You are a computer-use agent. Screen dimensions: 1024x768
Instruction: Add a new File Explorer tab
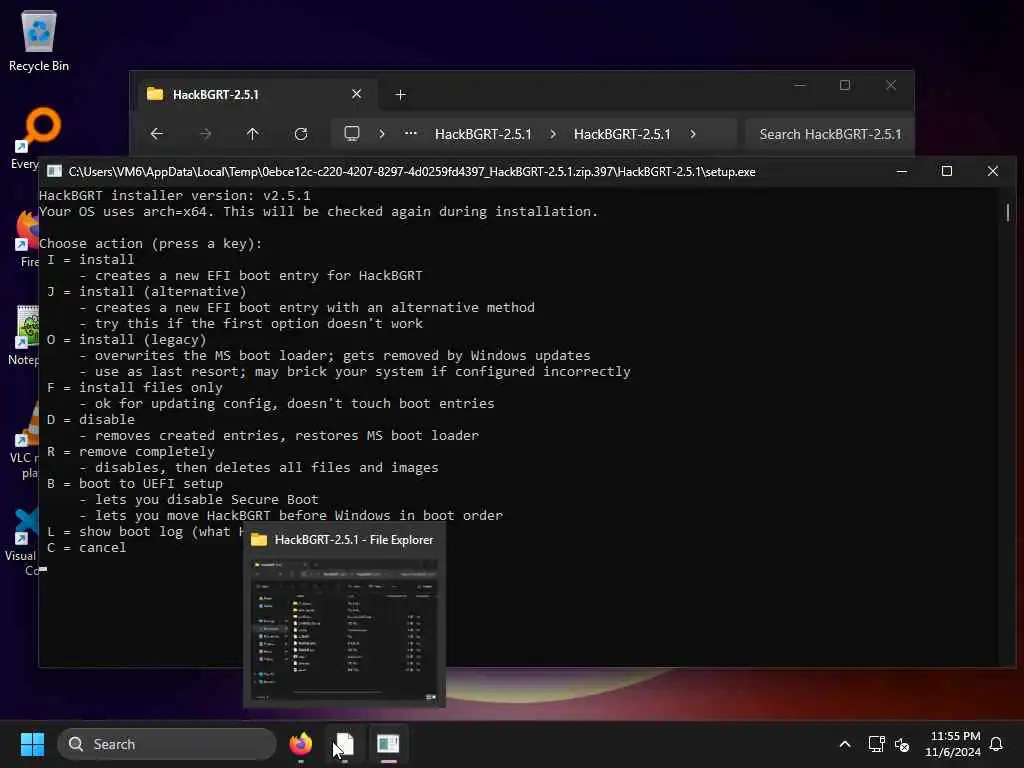coord(401,95)
